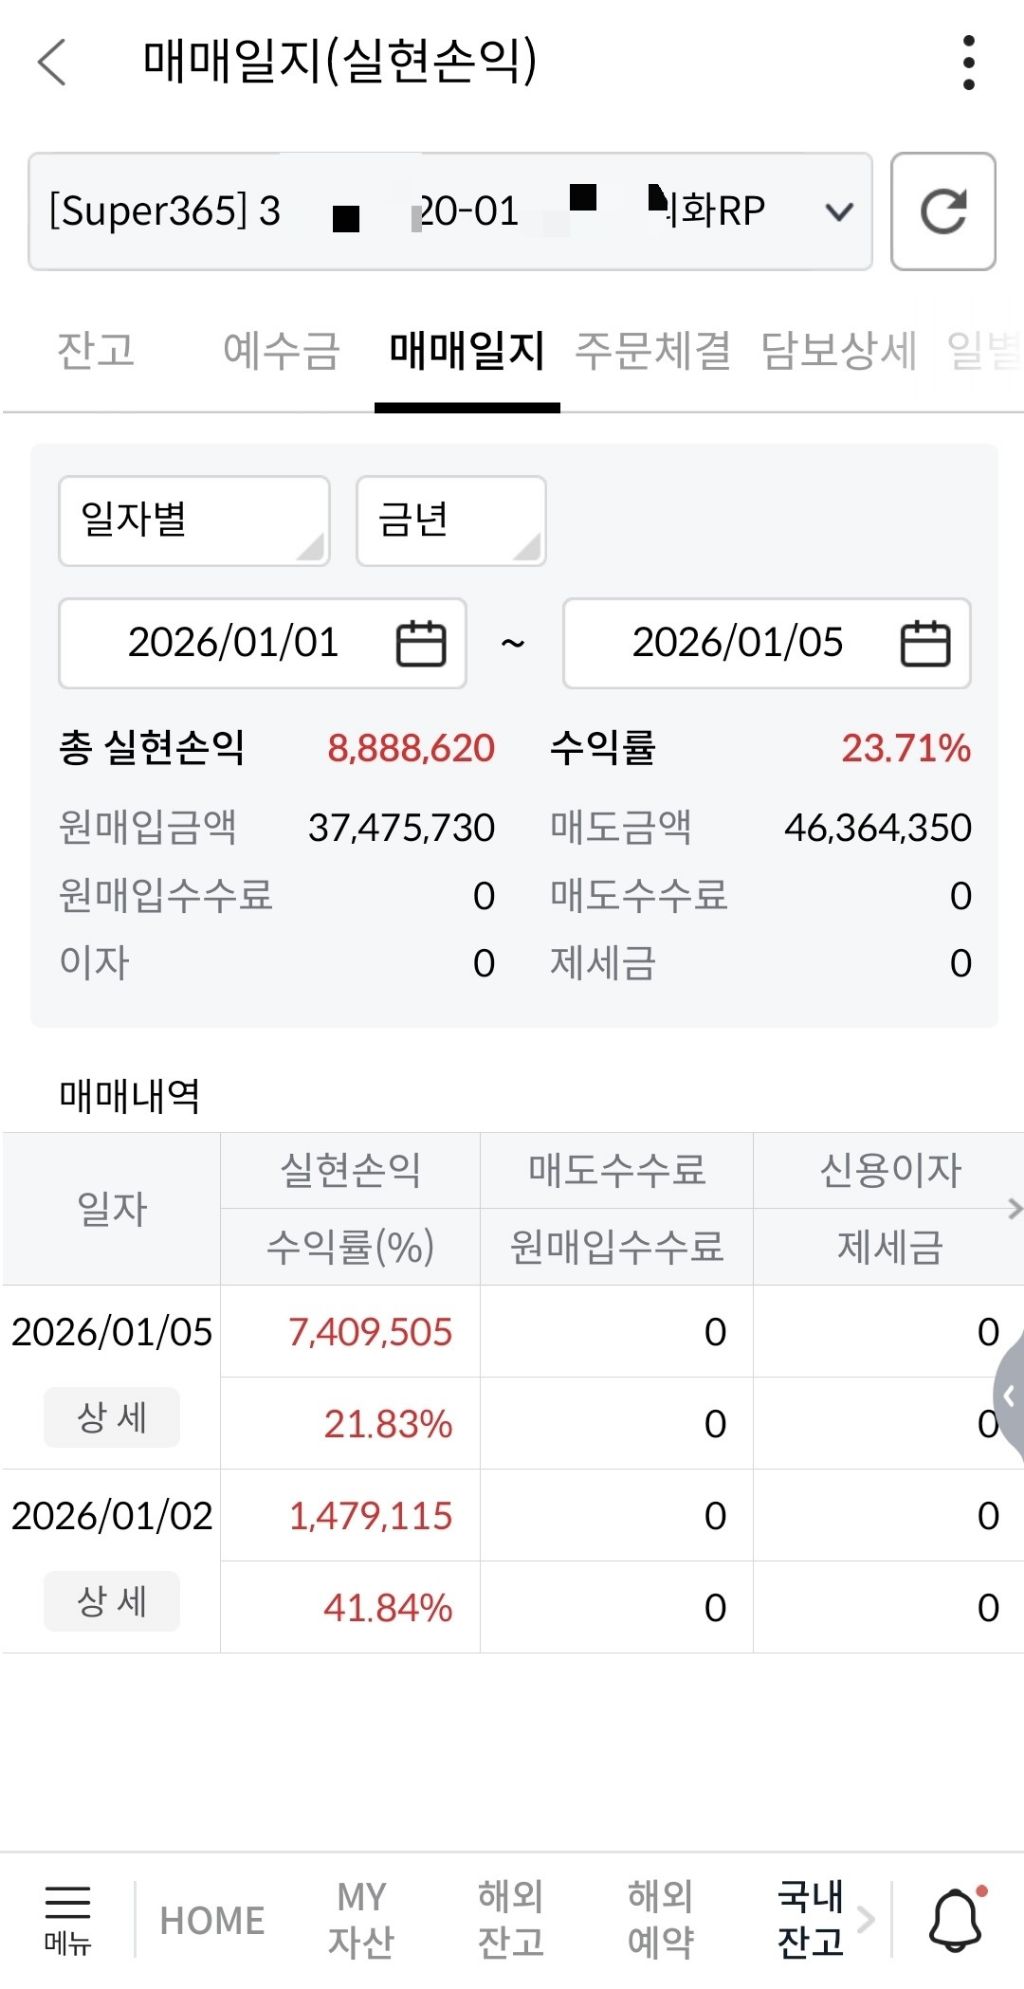
Task: Open the end date calendar icon
Action: tap(925, 643)
